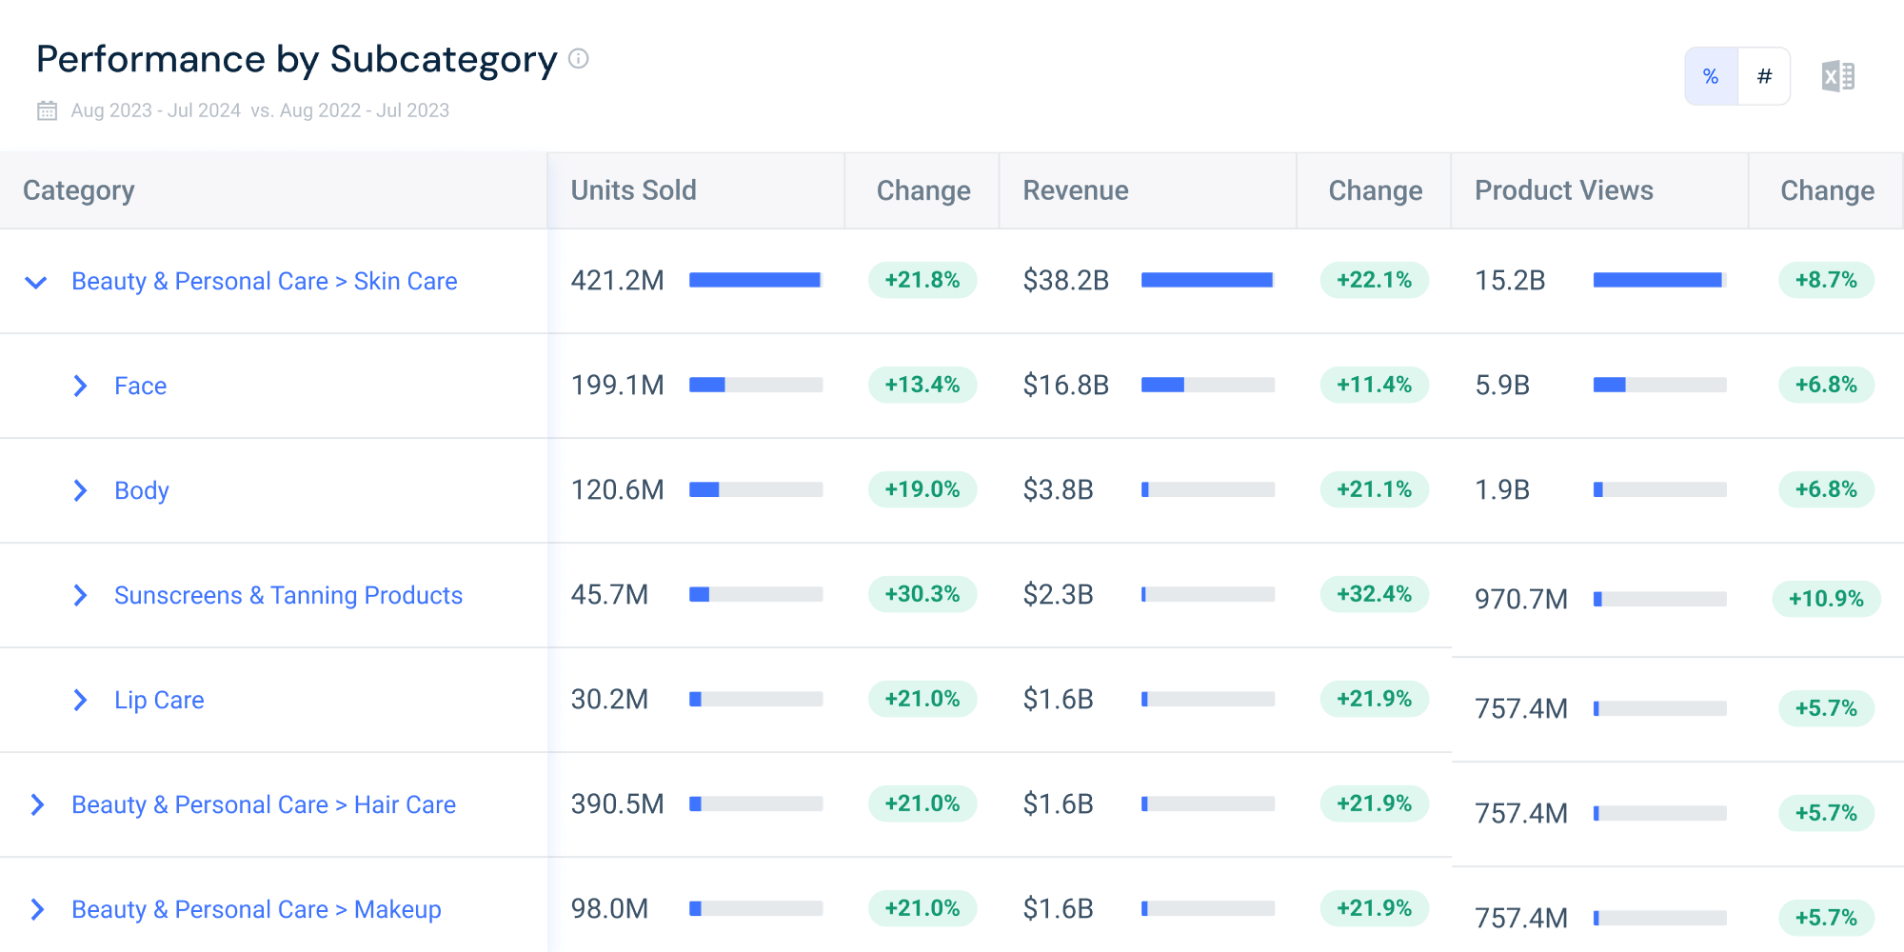Image resolution: width=1904 pixels, height=952 pixels.
Task: Switch to percentage view toggle
Action: tap(1711, 76)
